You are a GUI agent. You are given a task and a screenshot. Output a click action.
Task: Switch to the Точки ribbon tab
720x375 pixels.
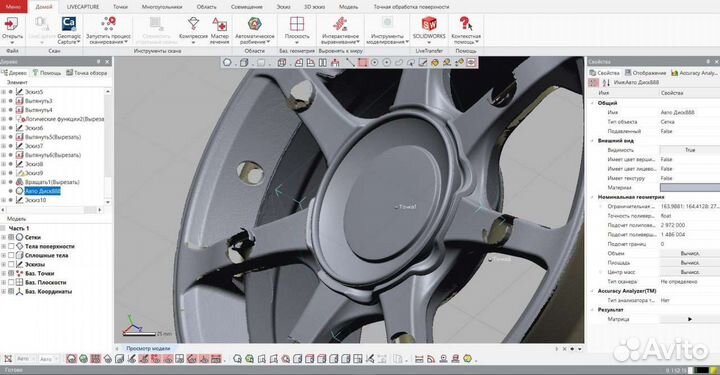(120, 7)
